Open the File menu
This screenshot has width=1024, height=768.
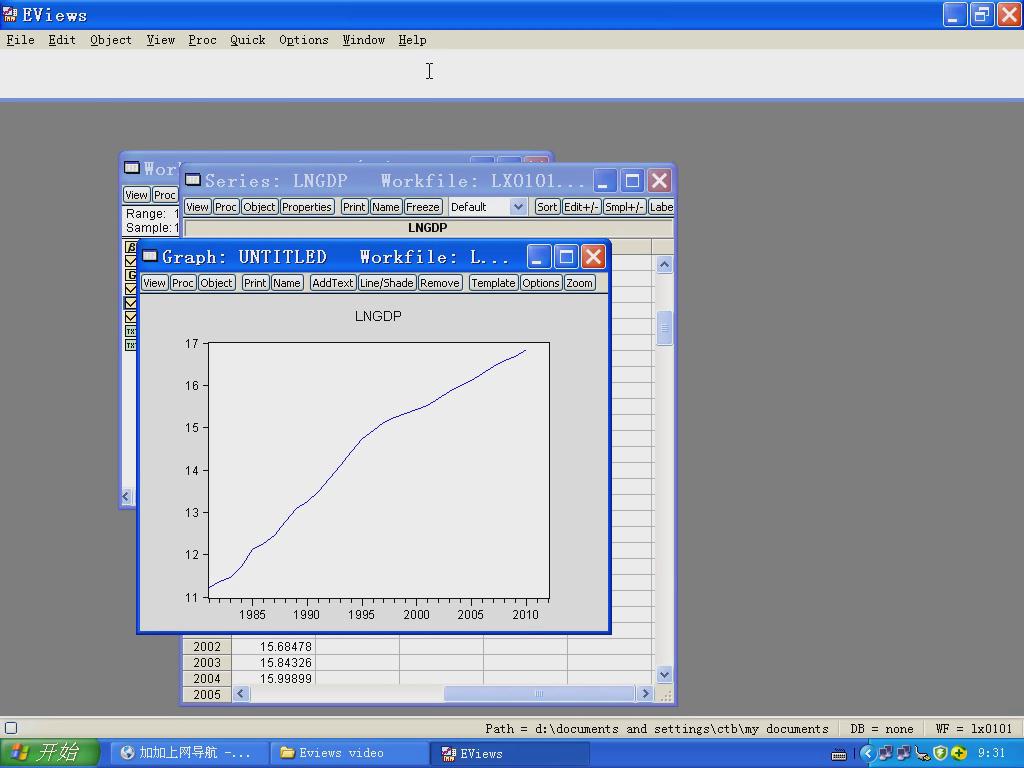[20, 40]
